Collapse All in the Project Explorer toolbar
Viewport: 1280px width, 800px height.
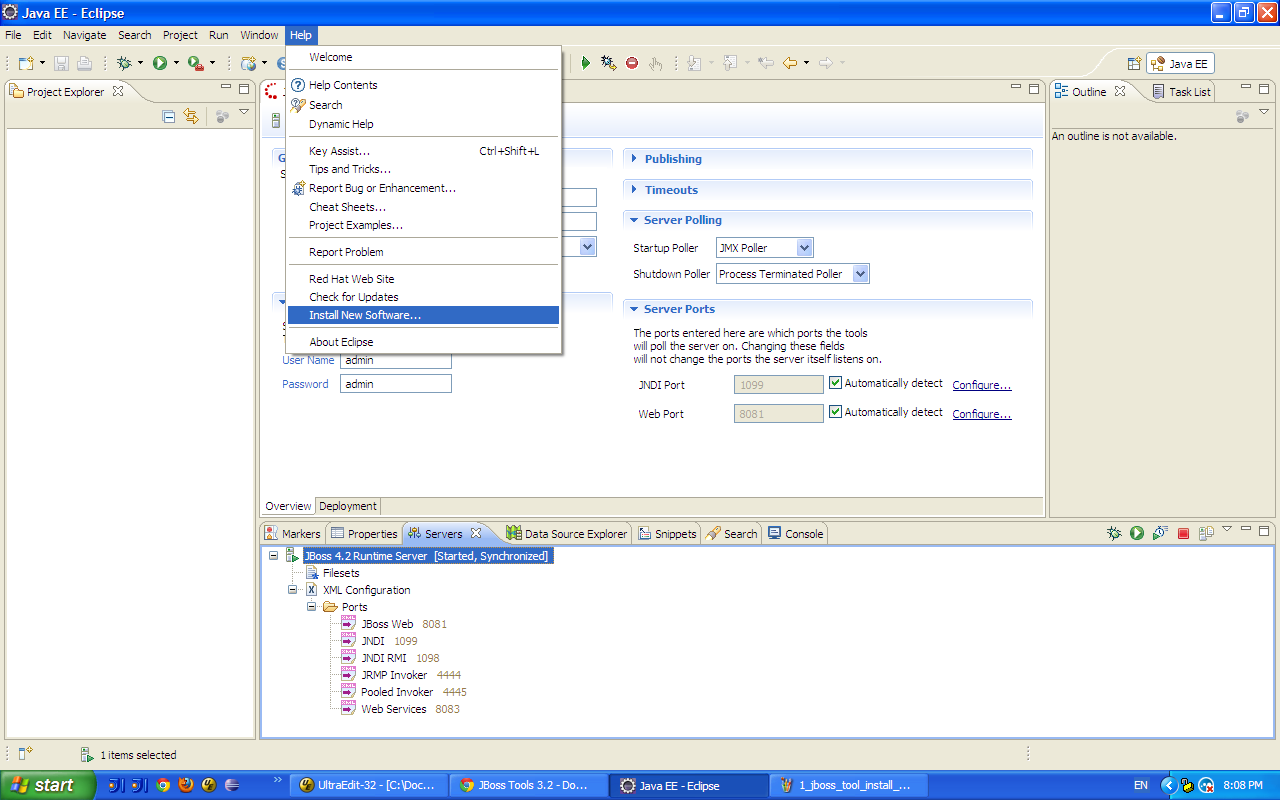click(168, 116)
